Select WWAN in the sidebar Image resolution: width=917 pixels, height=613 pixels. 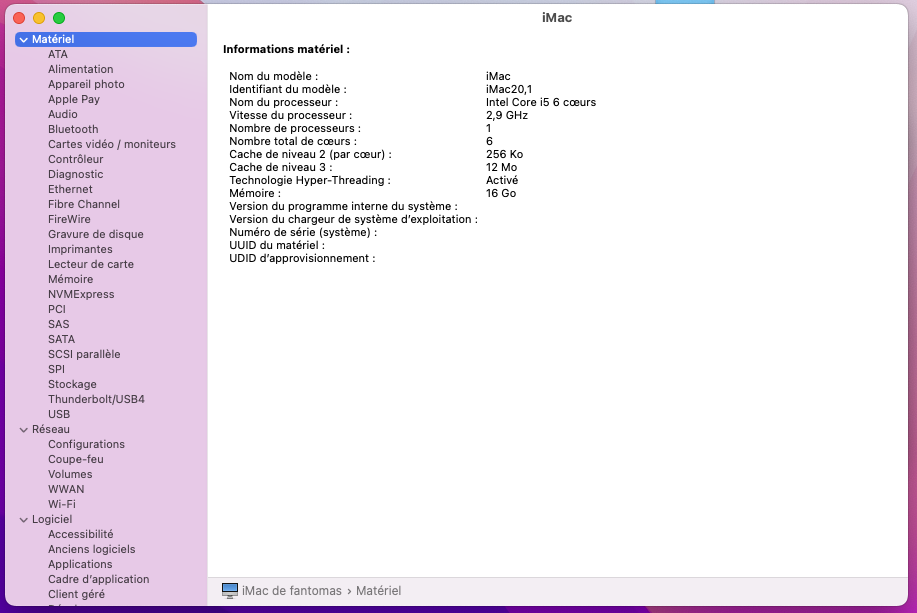click(x=66, y=489)
